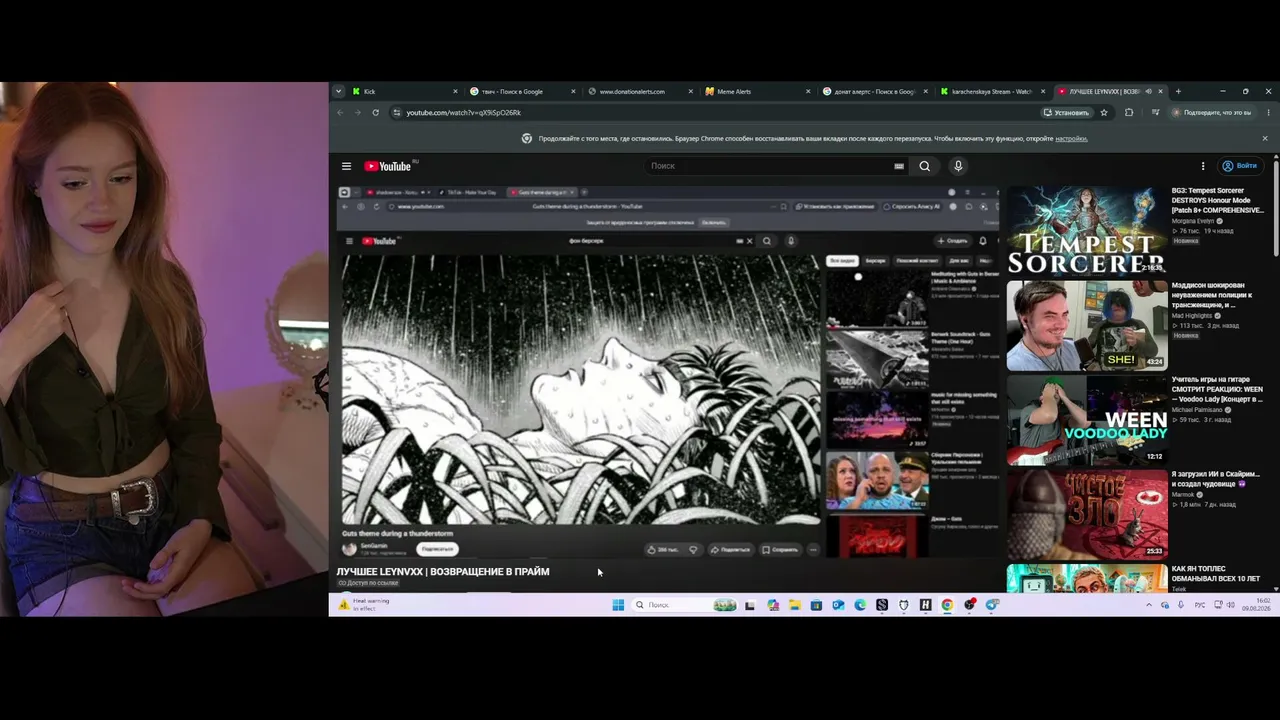Switch to the донат алертс search tab
This screenshot has height=720, width=1280.
(875, 91)
